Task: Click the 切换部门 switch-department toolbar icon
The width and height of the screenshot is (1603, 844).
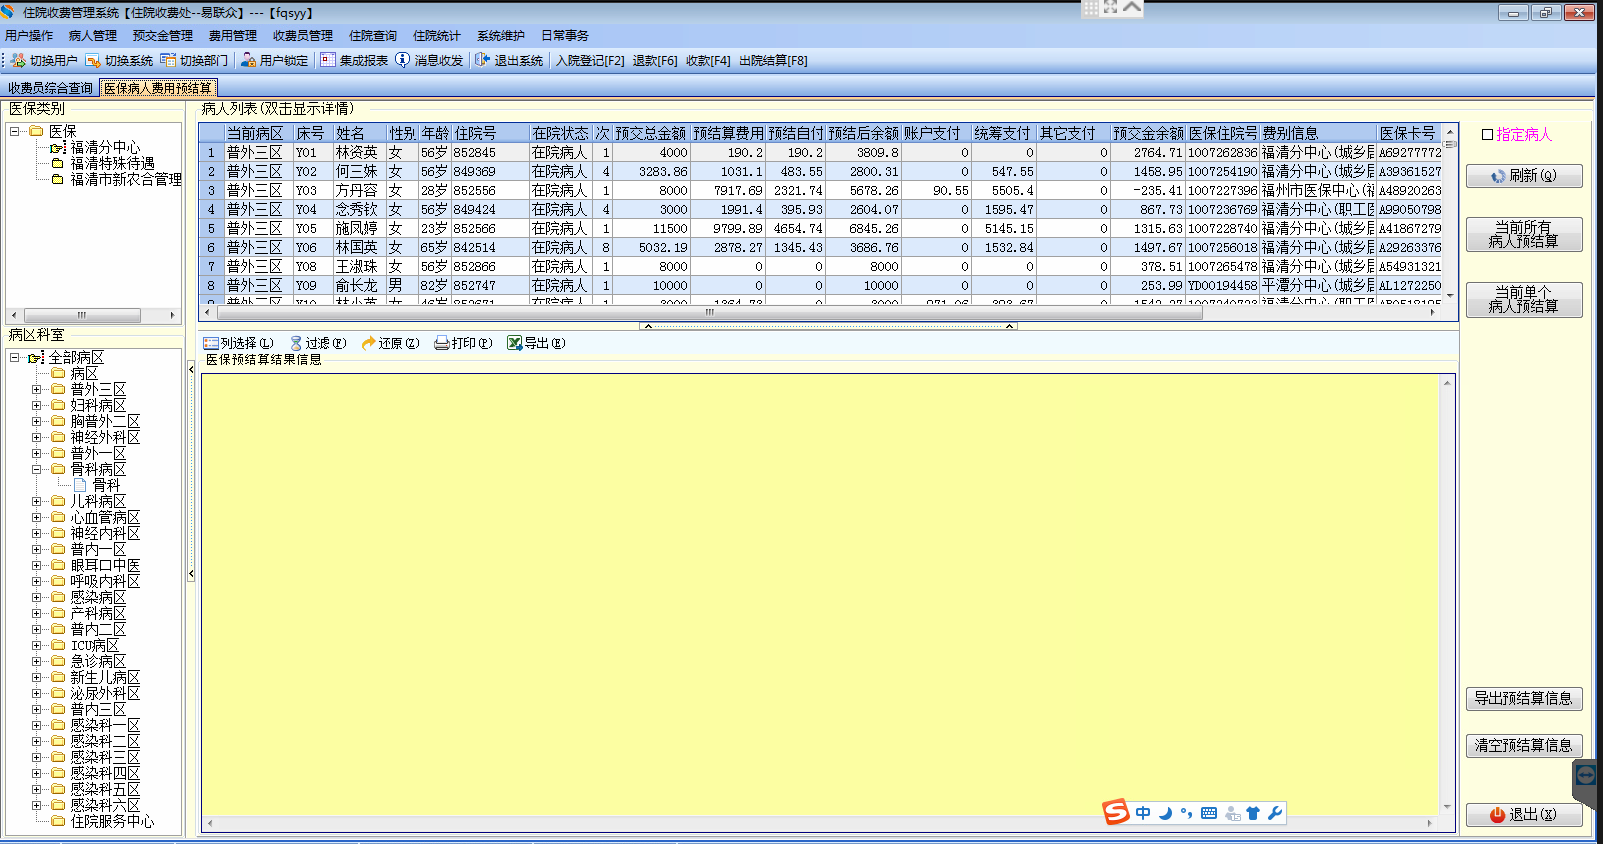Action: pos(168,60)
